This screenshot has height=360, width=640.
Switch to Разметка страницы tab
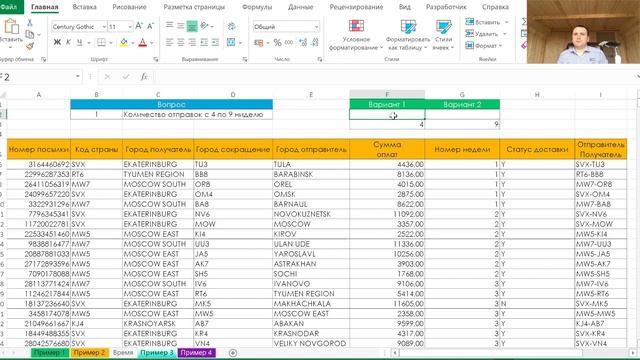click(194, 7)
